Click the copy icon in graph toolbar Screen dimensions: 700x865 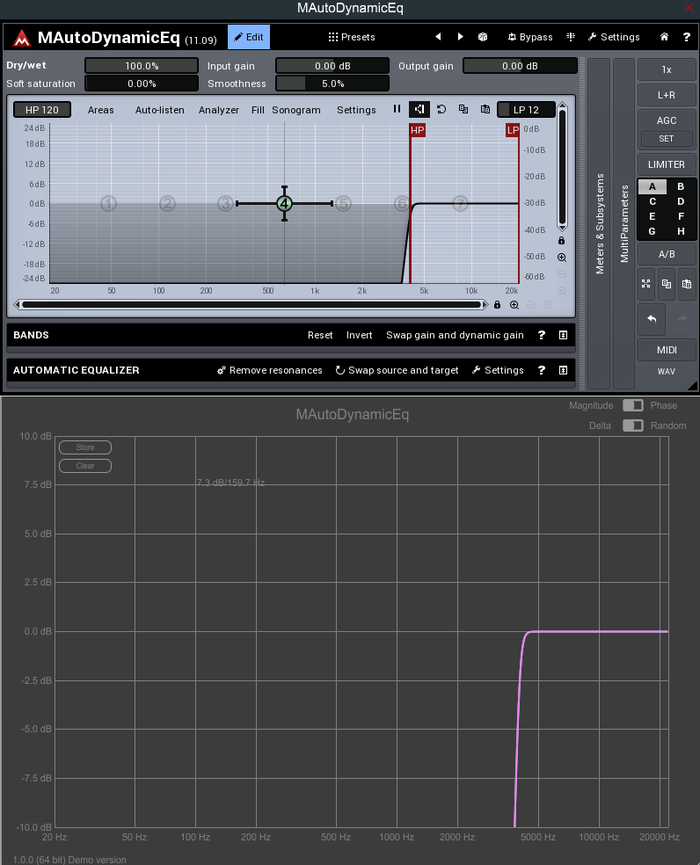coord(463,109)
